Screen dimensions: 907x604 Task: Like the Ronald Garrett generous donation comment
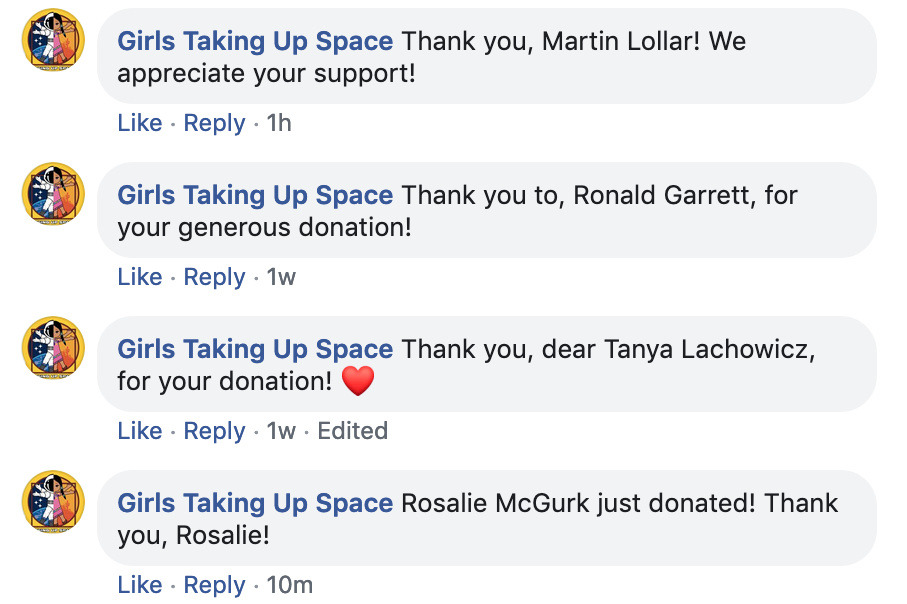[139, 277]
